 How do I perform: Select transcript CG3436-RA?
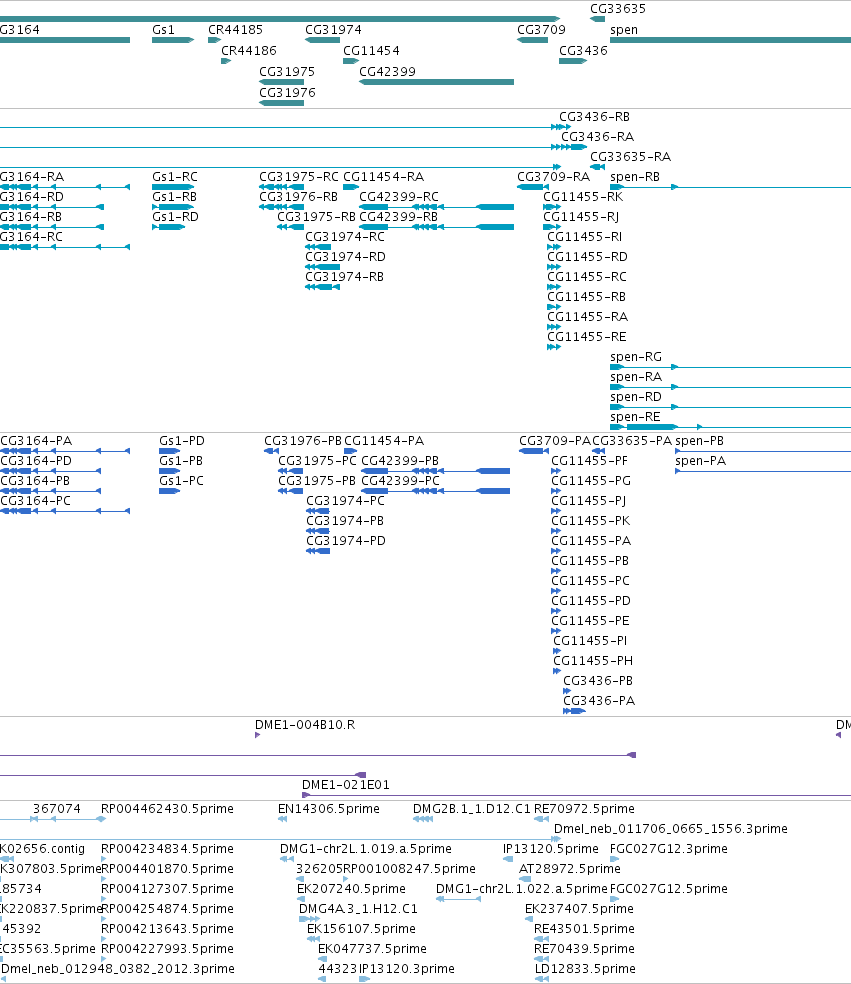[597, 137]
